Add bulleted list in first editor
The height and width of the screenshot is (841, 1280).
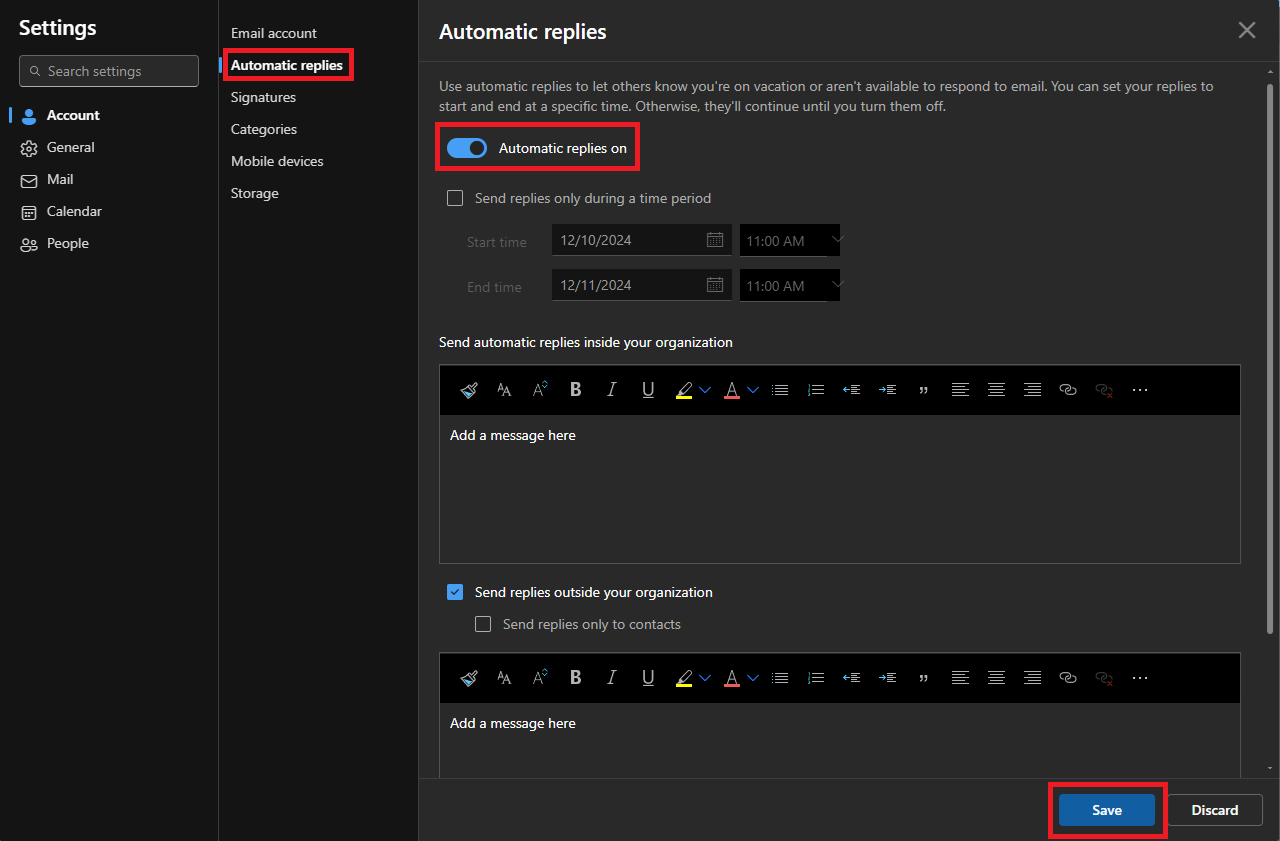780,390
